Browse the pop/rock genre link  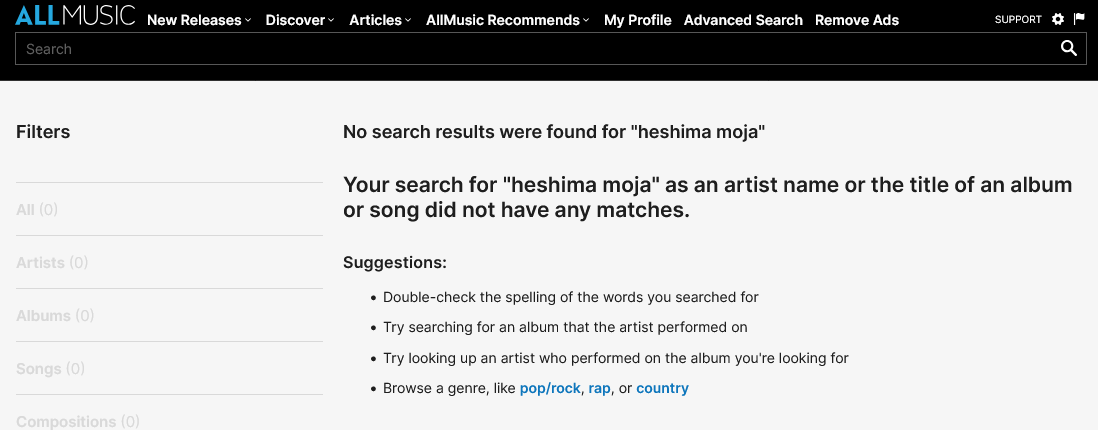coord(550,388)
